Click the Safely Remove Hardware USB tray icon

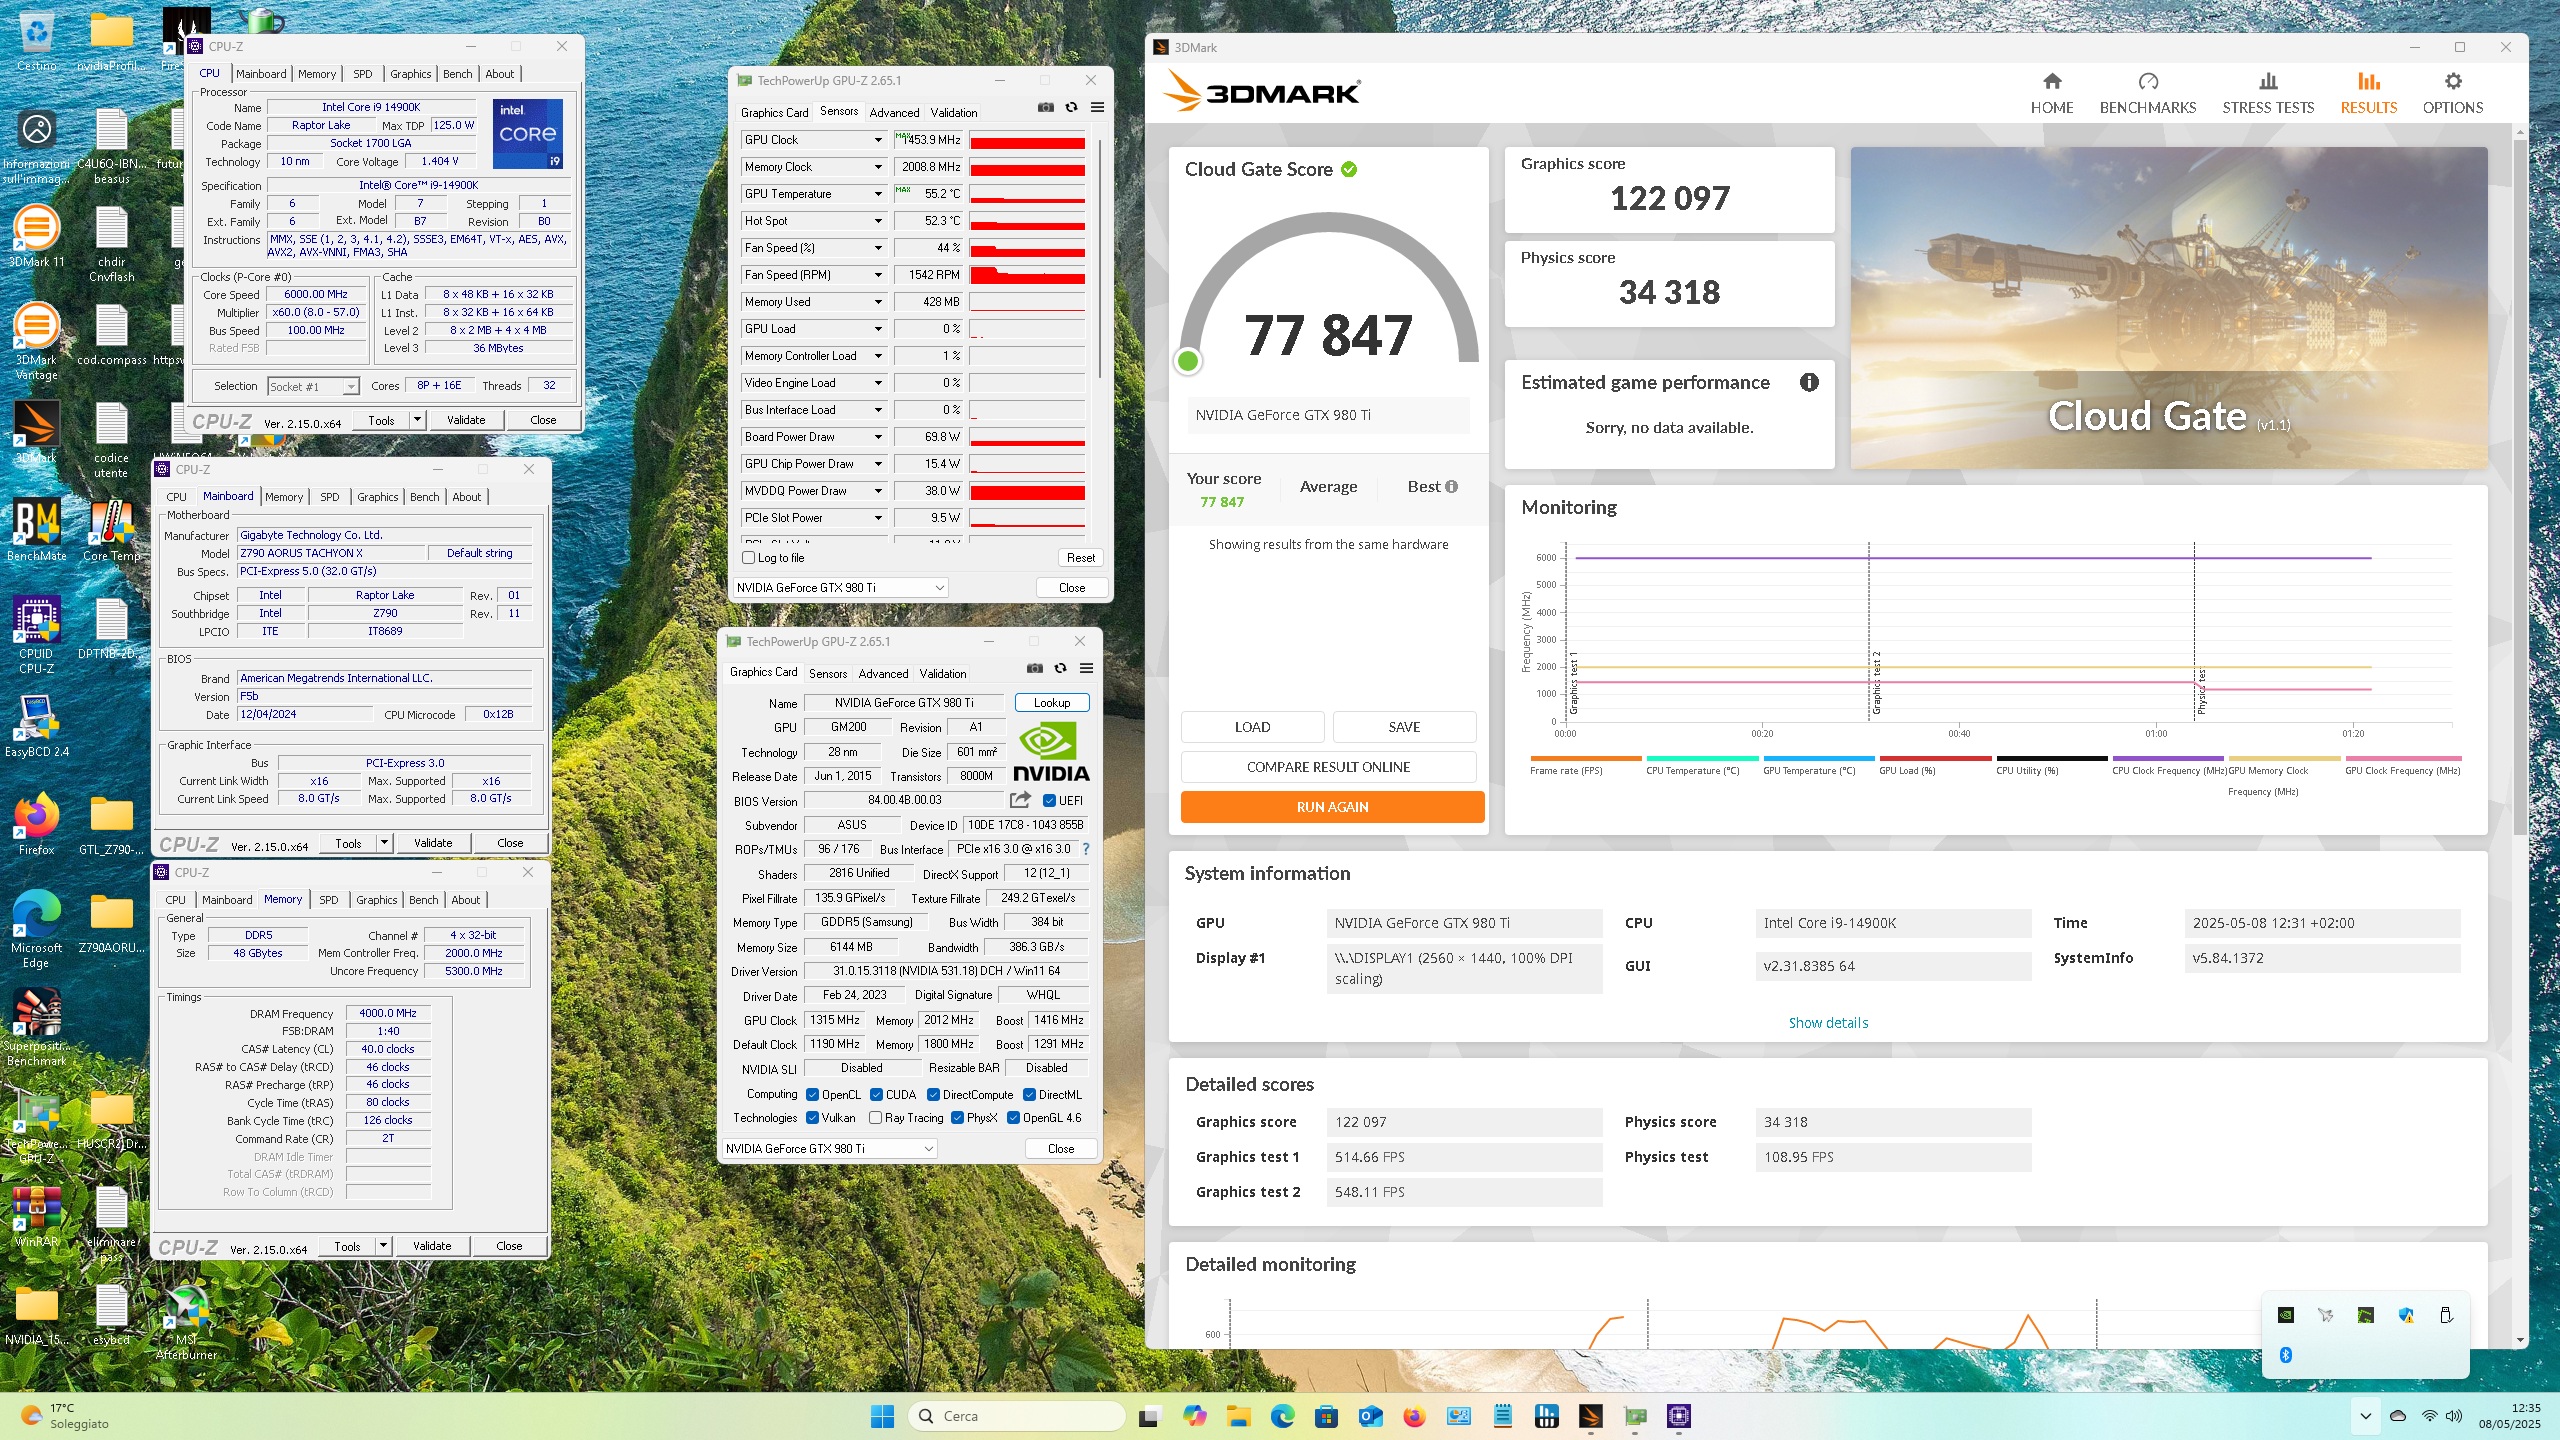(x=2446, y=1315)
